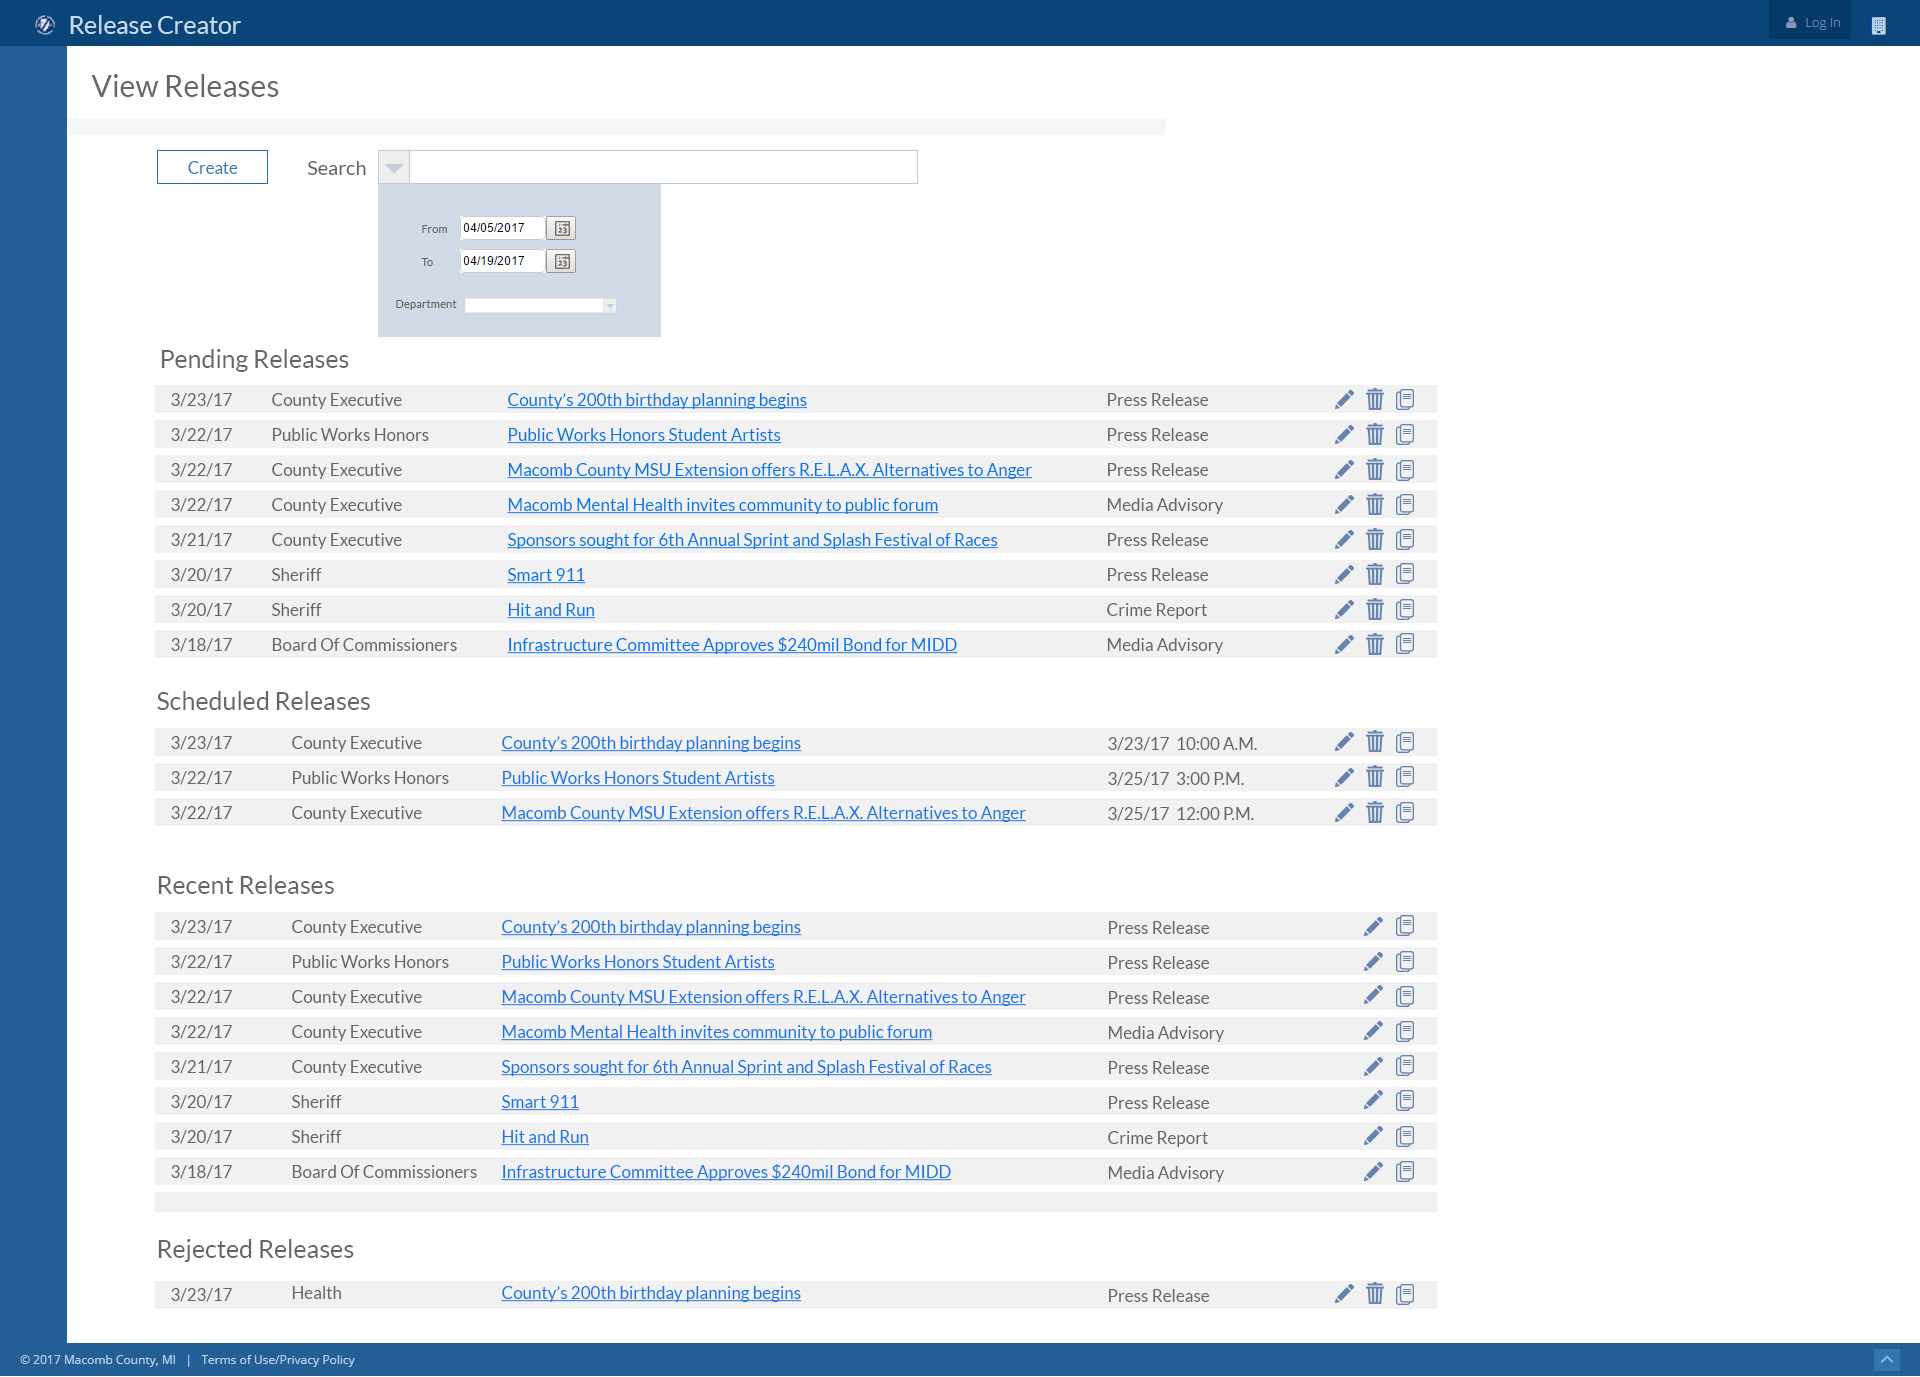The width and height of the screenshot is (1920, 1377).
Task: Copy pending Public Works Honors Student Artists release
Action: (x=1405, y=435)
